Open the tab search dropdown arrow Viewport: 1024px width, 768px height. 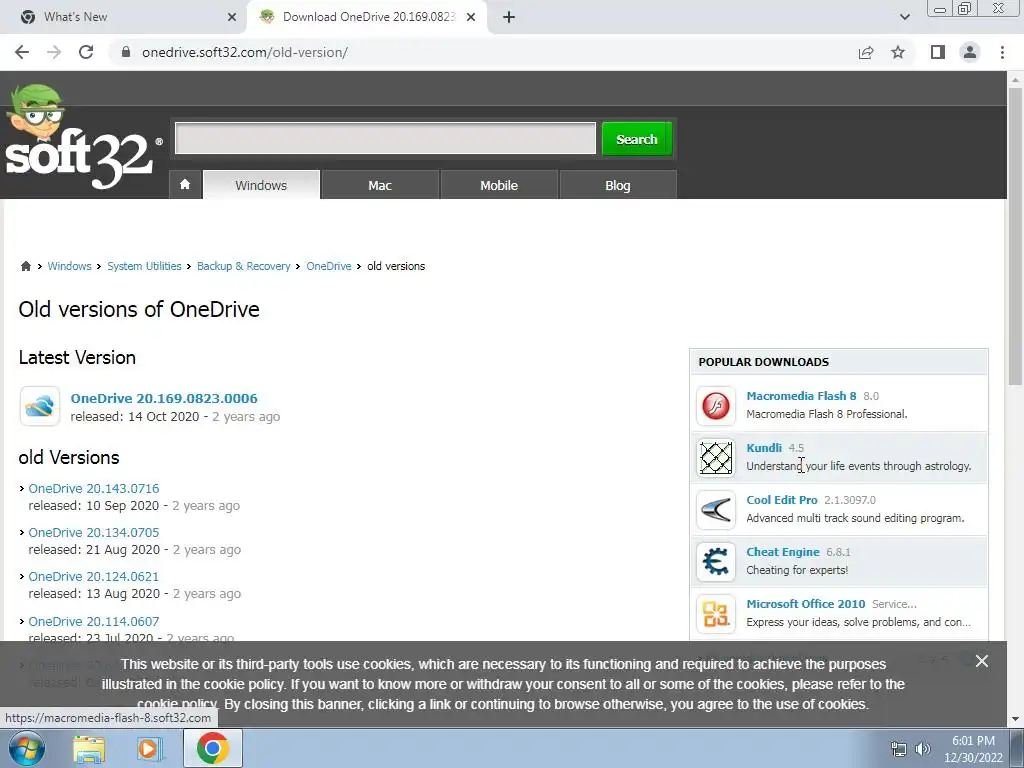pos(904,17)
